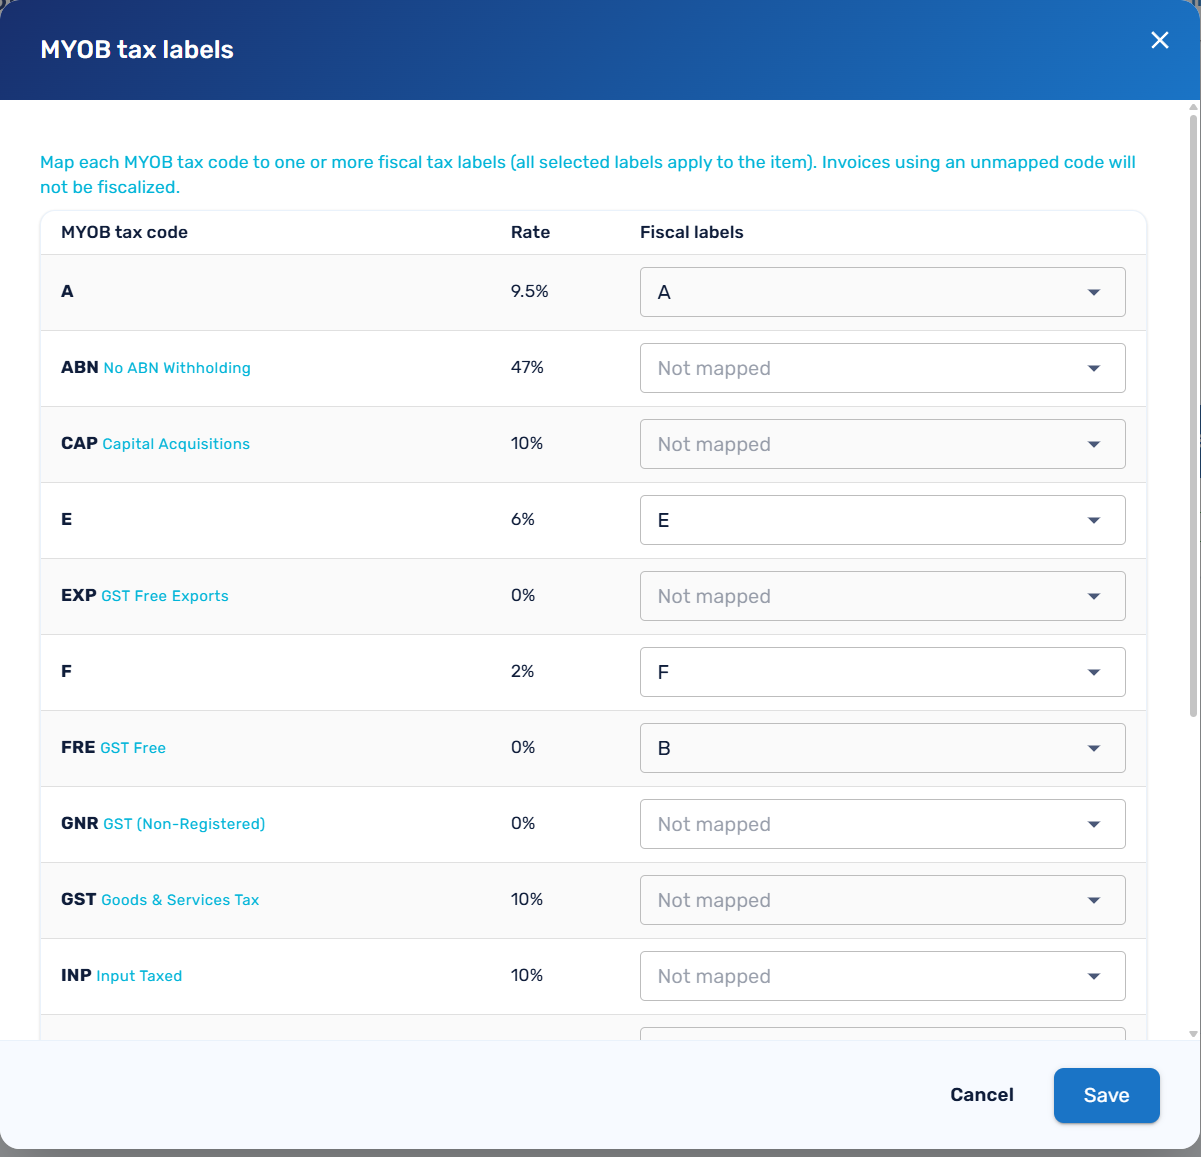Cancel the tax label changes

[x=982, y=1095]
